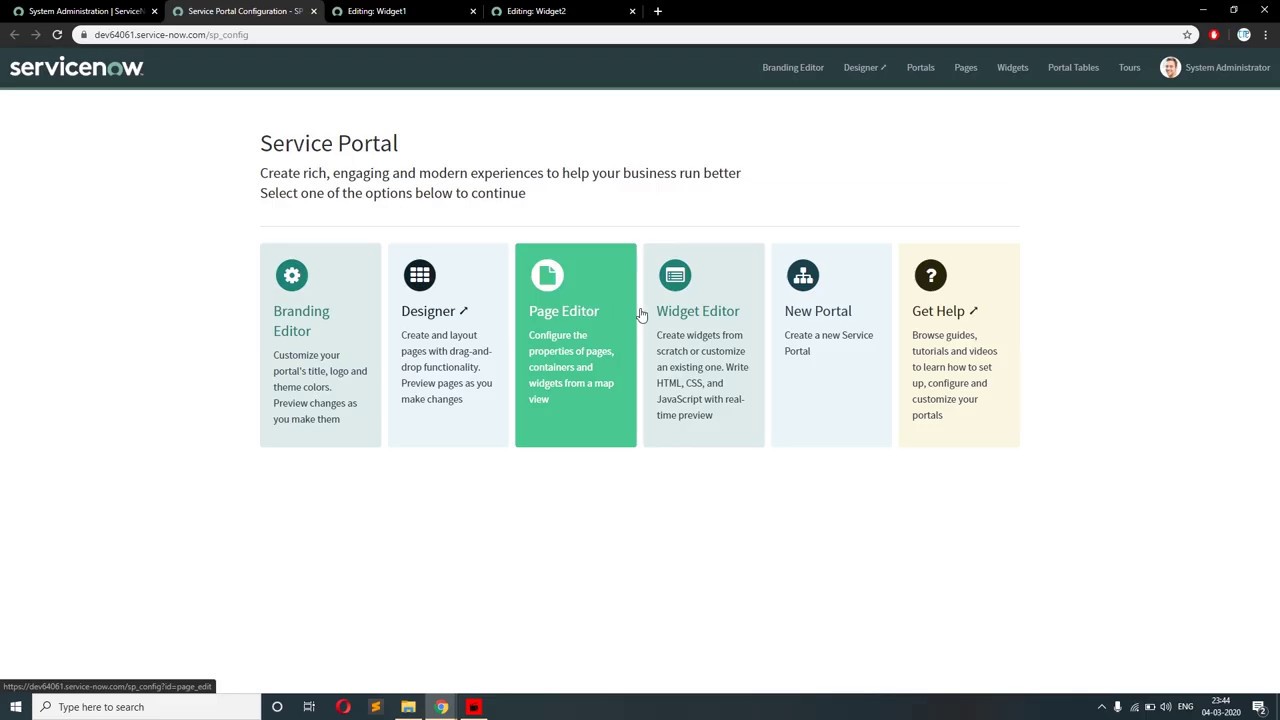Viewport: 1280px width, 720px height.
Task: Go forward using the browser forward arrow
Action: tap(35, 35)
